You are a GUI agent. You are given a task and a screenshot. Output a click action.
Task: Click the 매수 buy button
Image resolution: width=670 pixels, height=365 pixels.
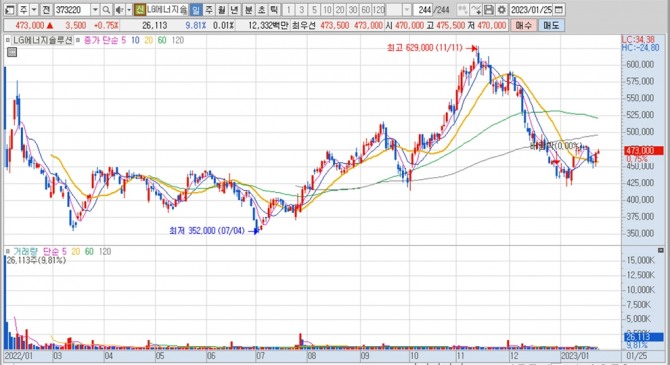click(523, 25)
